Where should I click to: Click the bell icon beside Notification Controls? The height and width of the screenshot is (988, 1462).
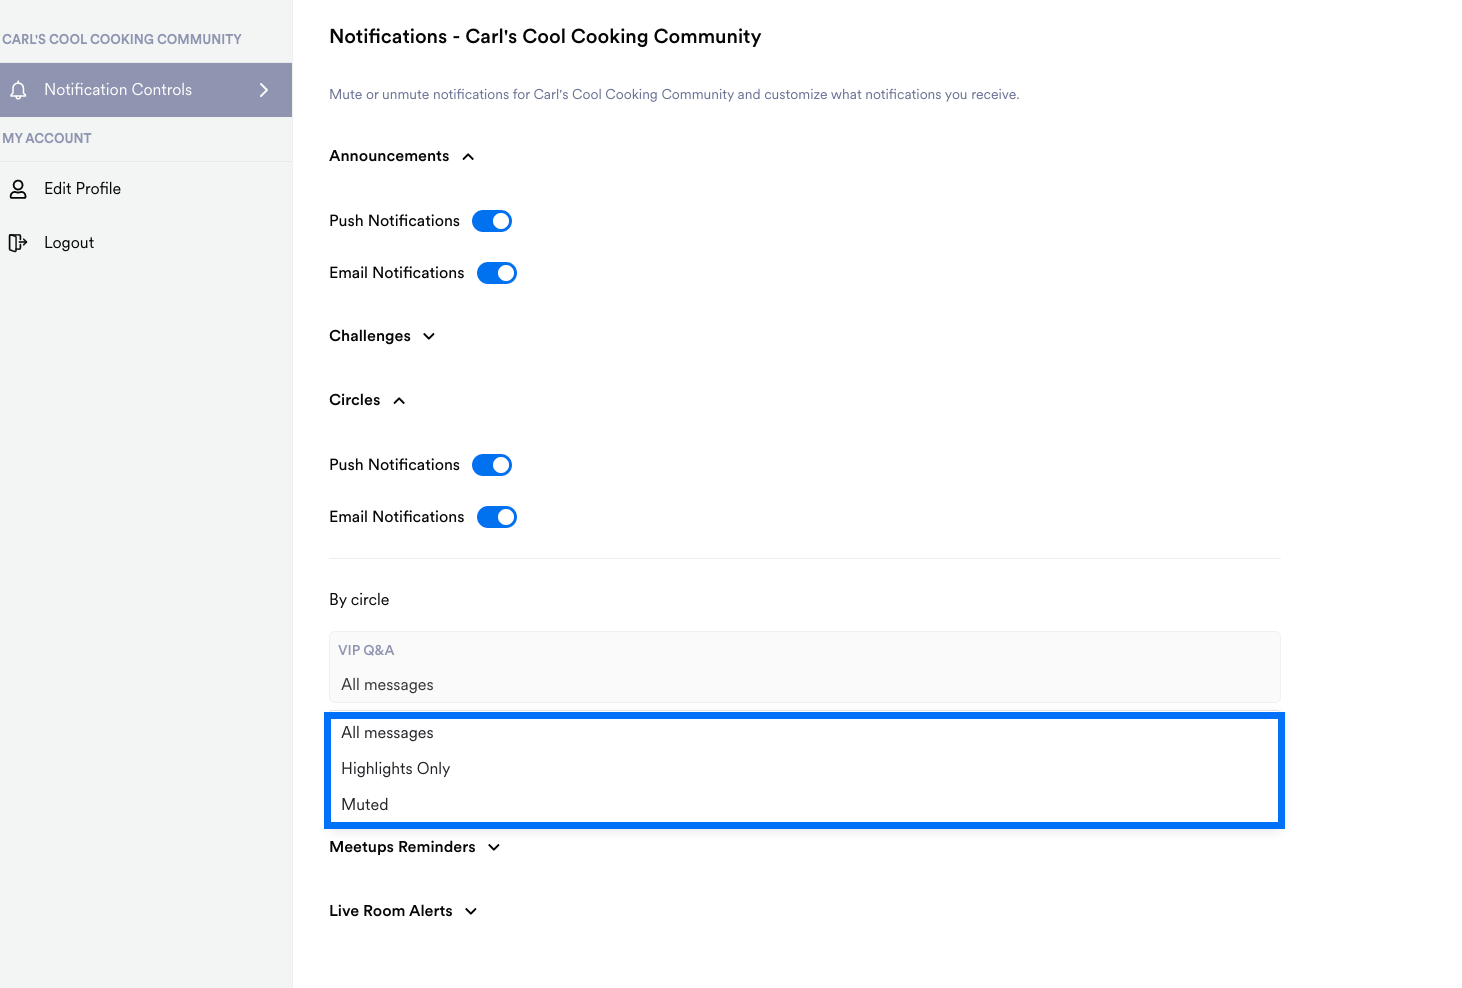click(x=18, y=90)
